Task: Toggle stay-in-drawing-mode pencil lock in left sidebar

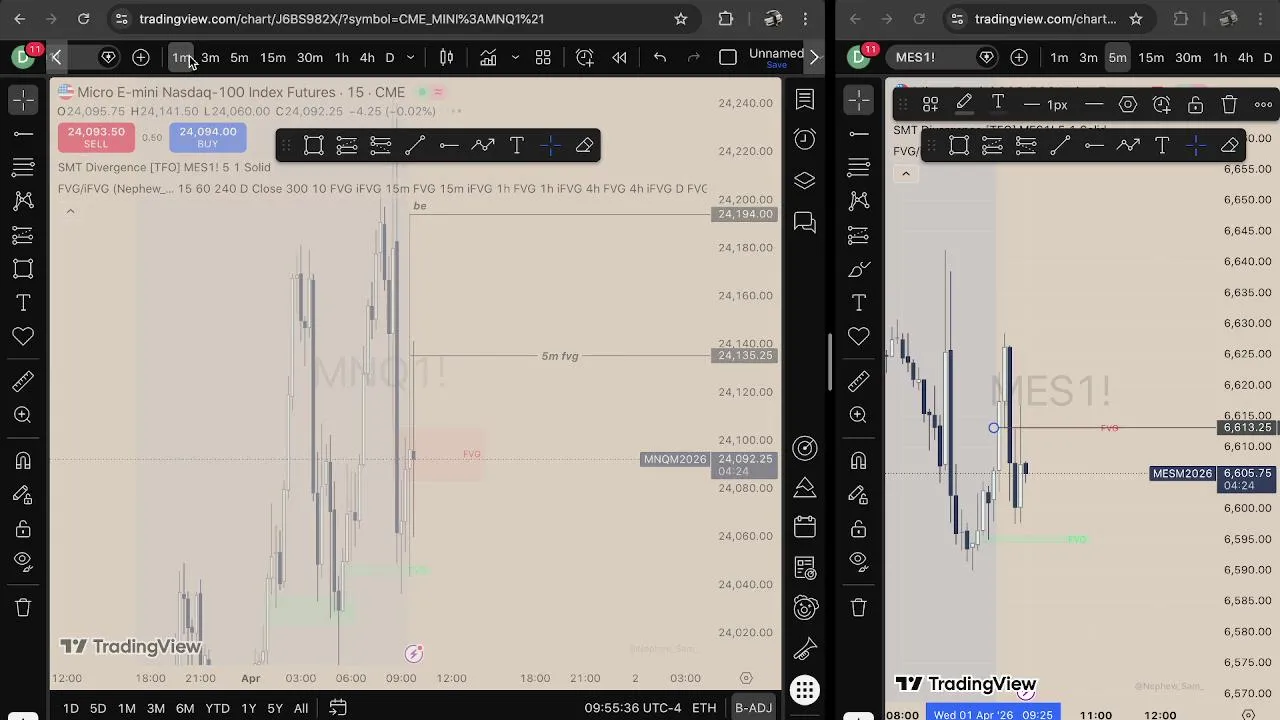Action: [x=23, y=494]
